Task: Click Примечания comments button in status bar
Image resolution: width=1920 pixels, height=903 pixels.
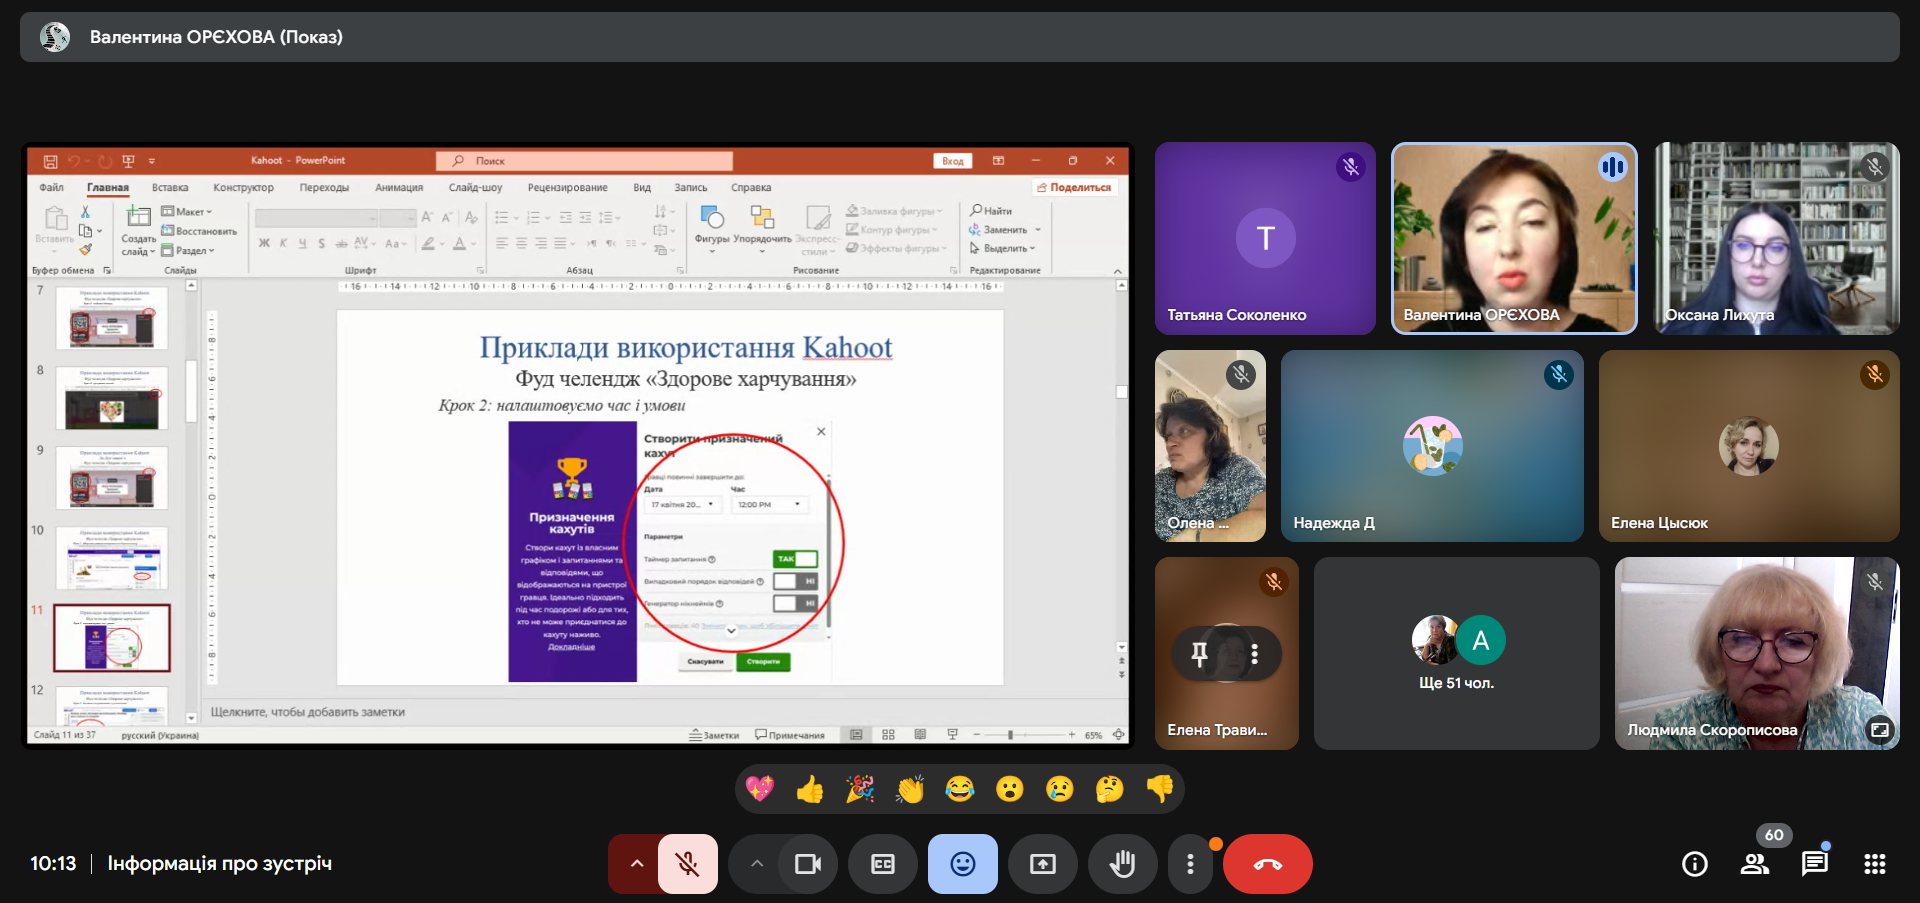Action: tap(790, 735)
